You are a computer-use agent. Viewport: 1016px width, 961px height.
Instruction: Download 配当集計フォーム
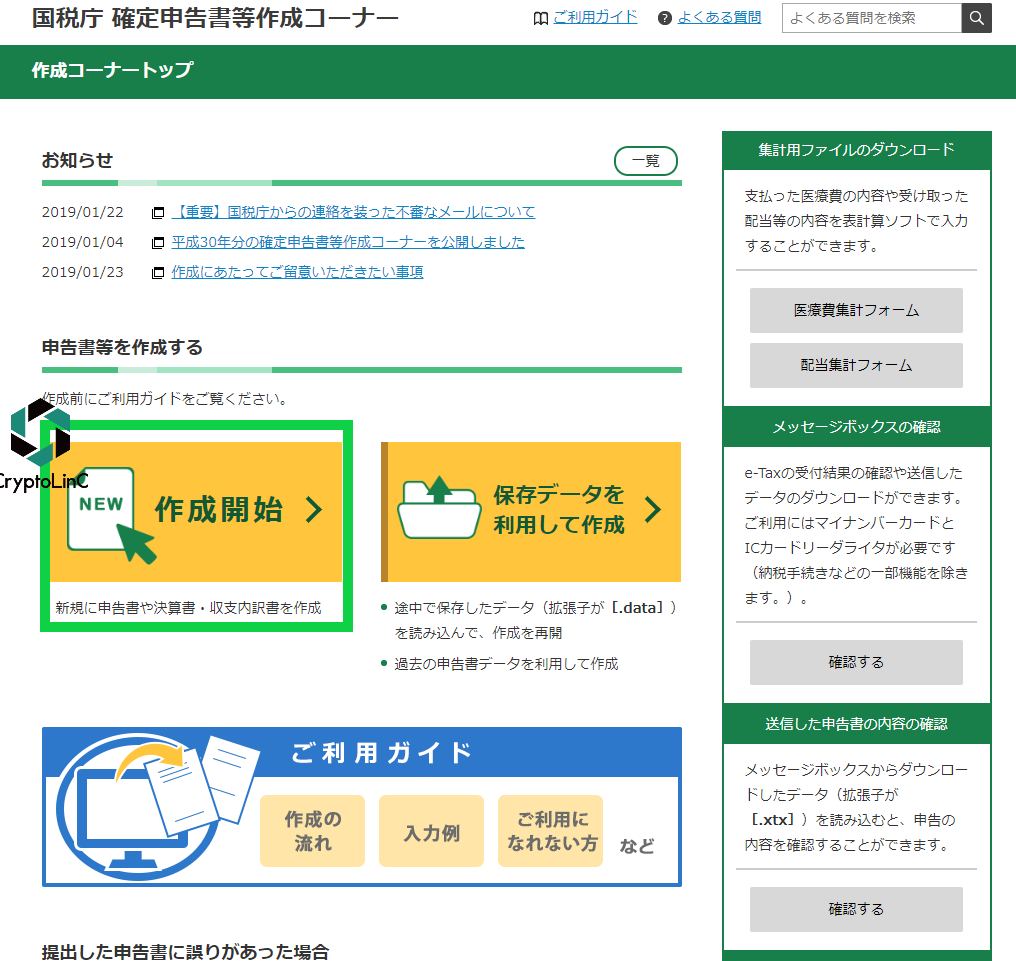[856, 365]
